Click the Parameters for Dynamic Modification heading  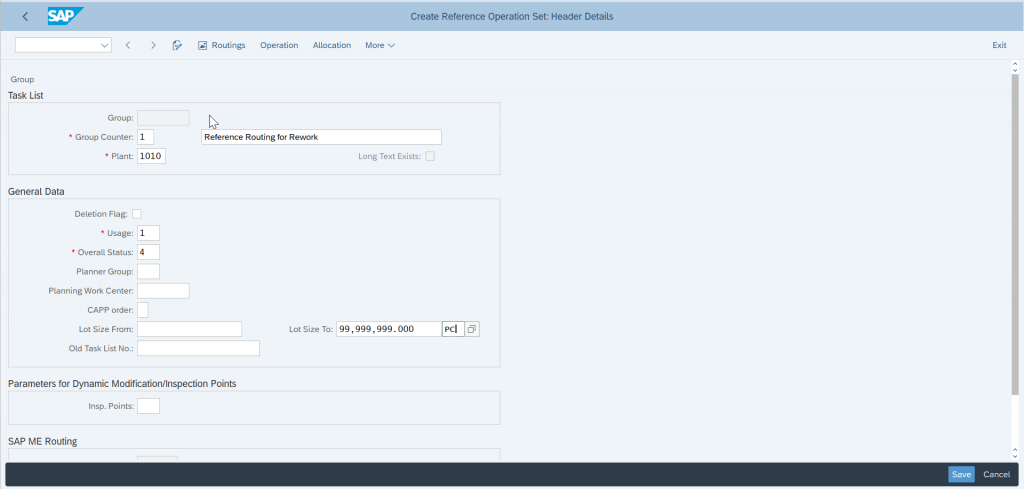tap(122, 383)
